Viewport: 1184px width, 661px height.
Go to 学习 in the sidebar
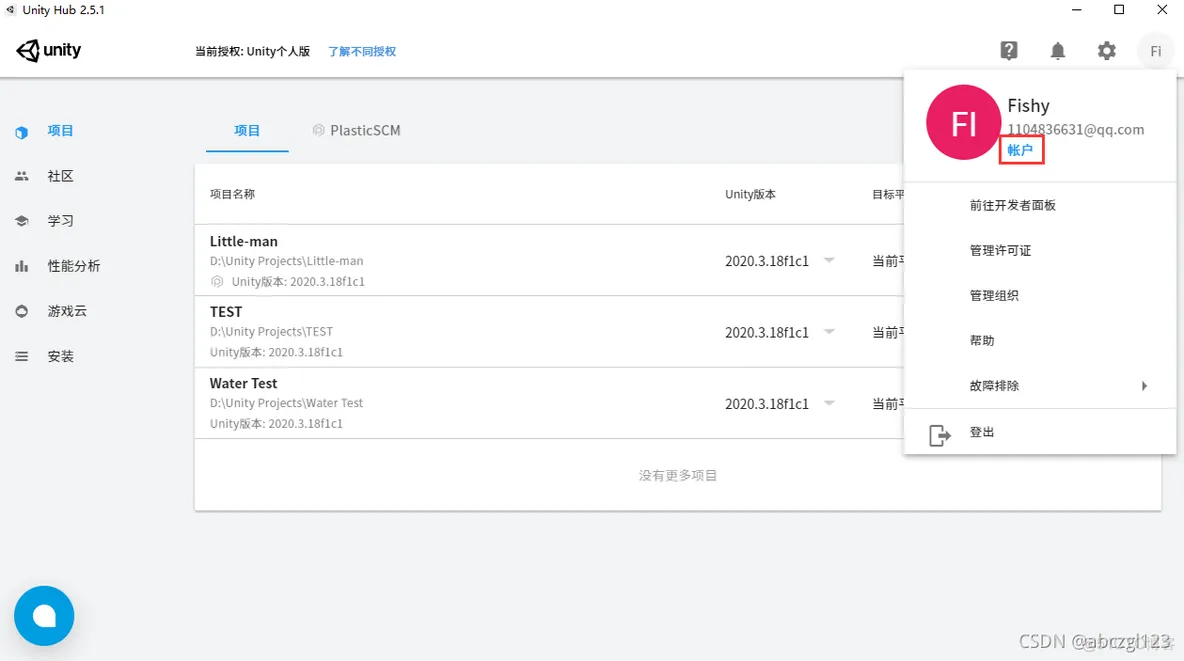pyautogui.click(x=60, y=221)
